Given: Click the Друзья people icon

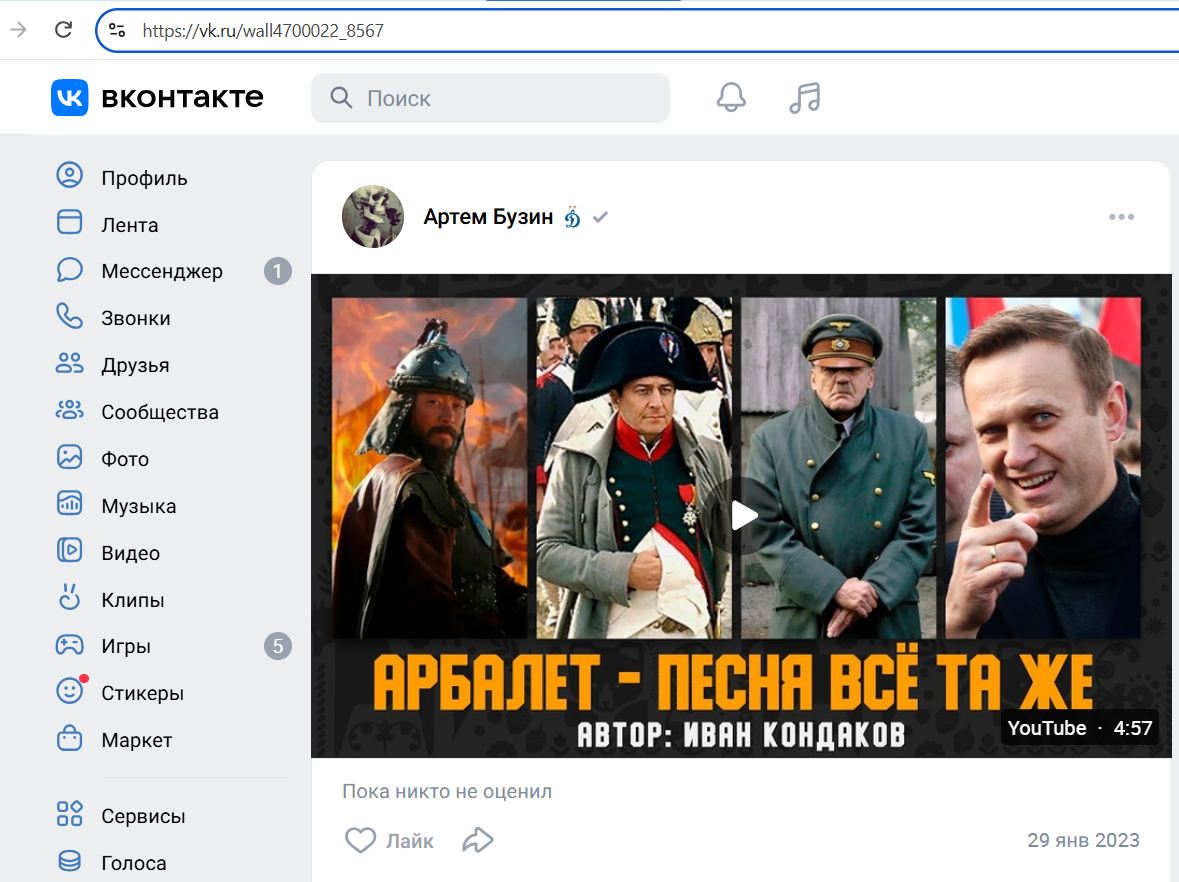Looking at the screenshot, I should coord(69,363).
